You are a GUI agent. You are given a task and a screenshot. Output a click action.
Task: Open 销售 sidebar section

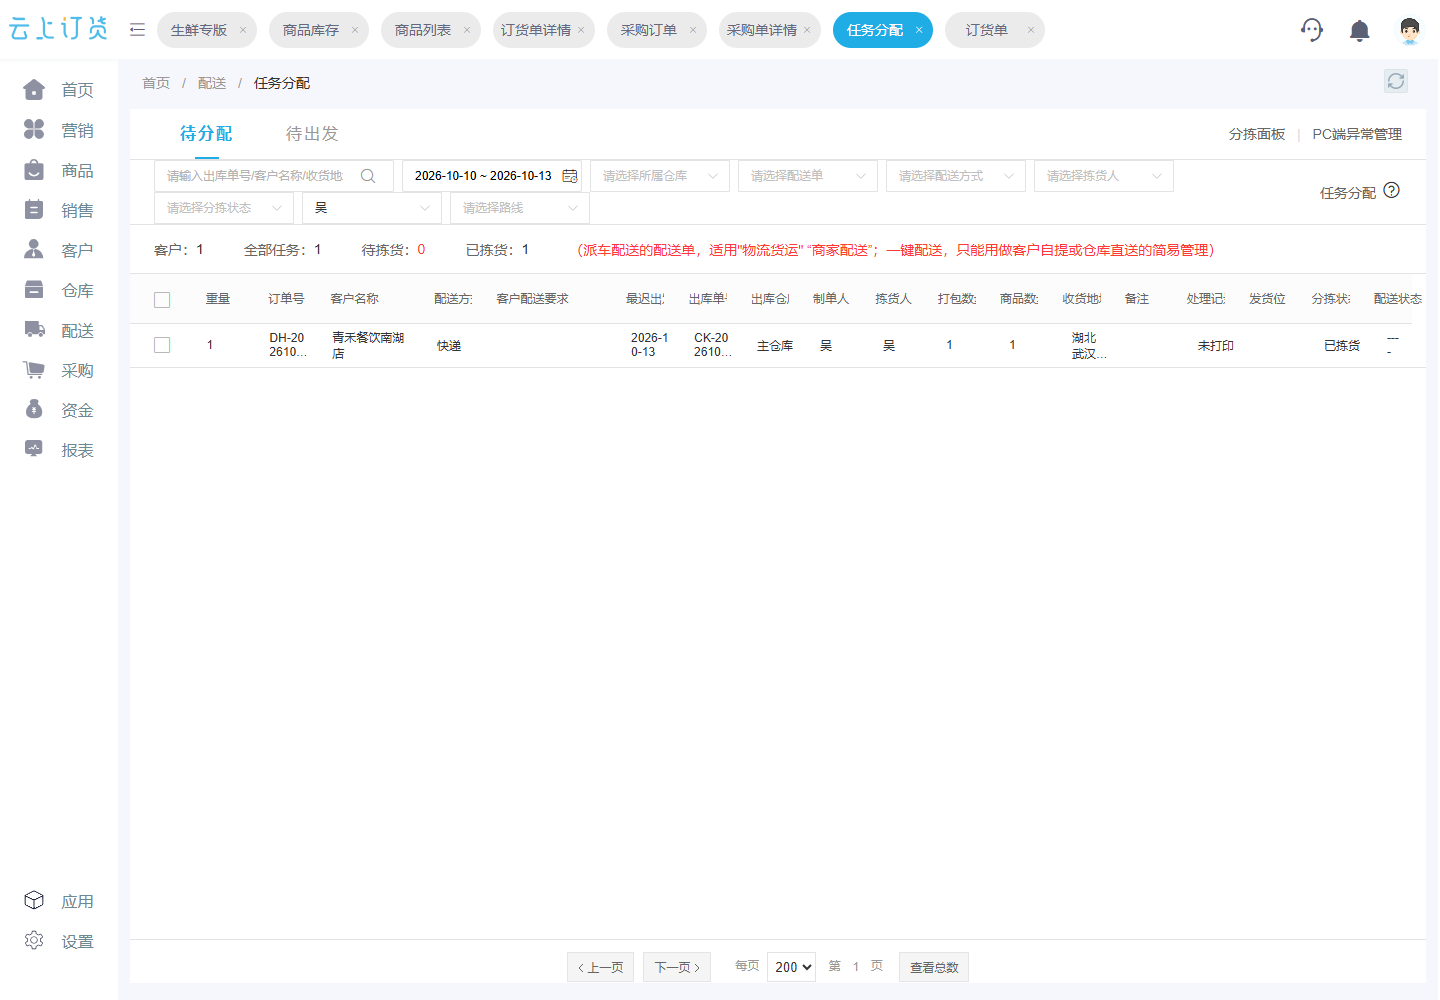click(59, 210)
